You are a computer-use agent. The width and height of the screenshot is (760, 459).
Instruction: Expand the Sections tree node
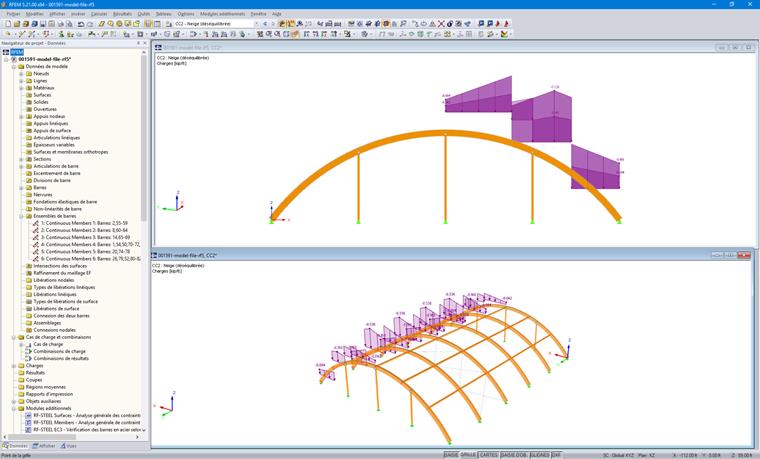point(21,159)
